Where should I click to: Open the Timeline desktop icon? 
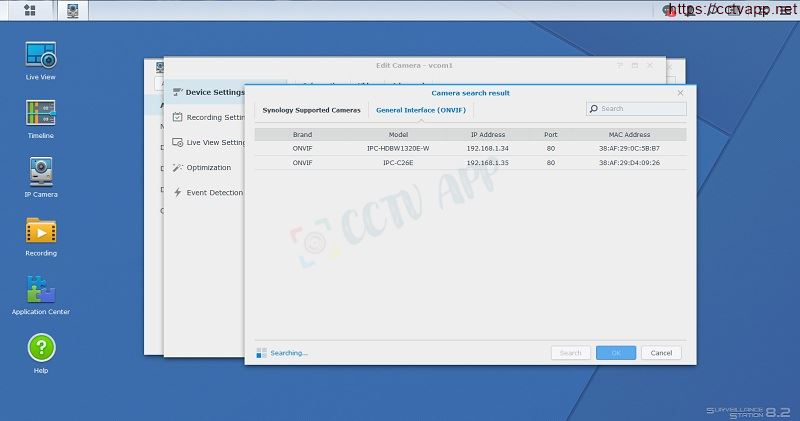40,115
